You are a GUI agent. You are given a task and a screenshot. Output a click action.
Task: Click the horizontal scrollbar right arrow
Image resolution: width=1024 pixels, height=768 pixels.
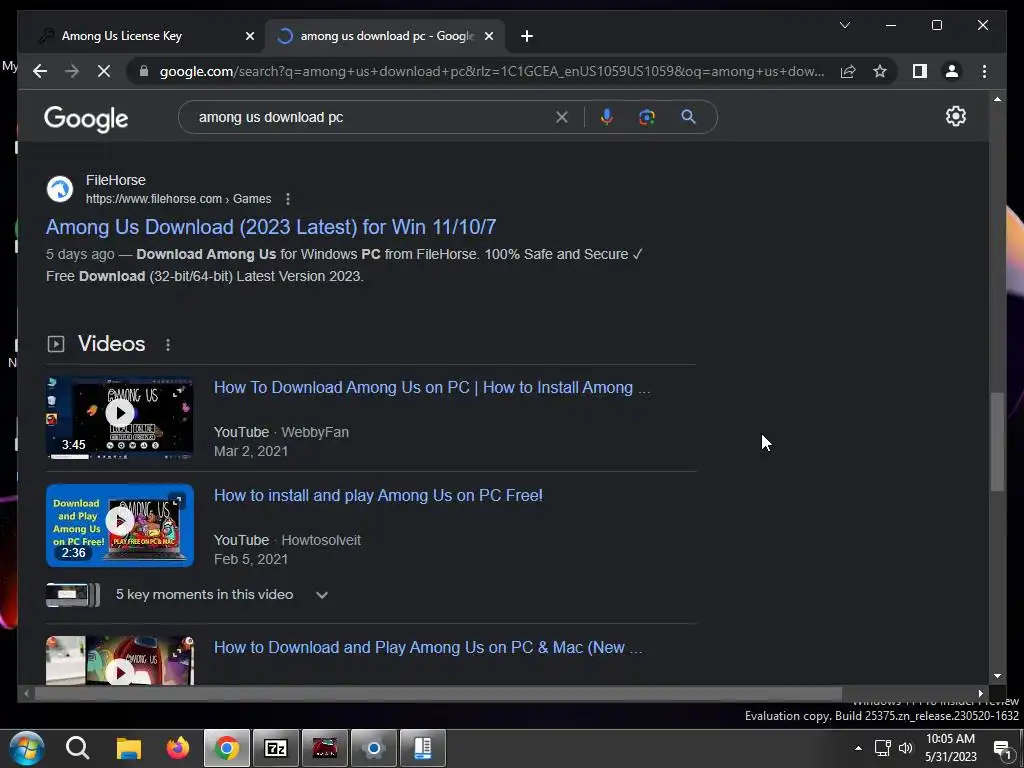(x=981, y=694)
